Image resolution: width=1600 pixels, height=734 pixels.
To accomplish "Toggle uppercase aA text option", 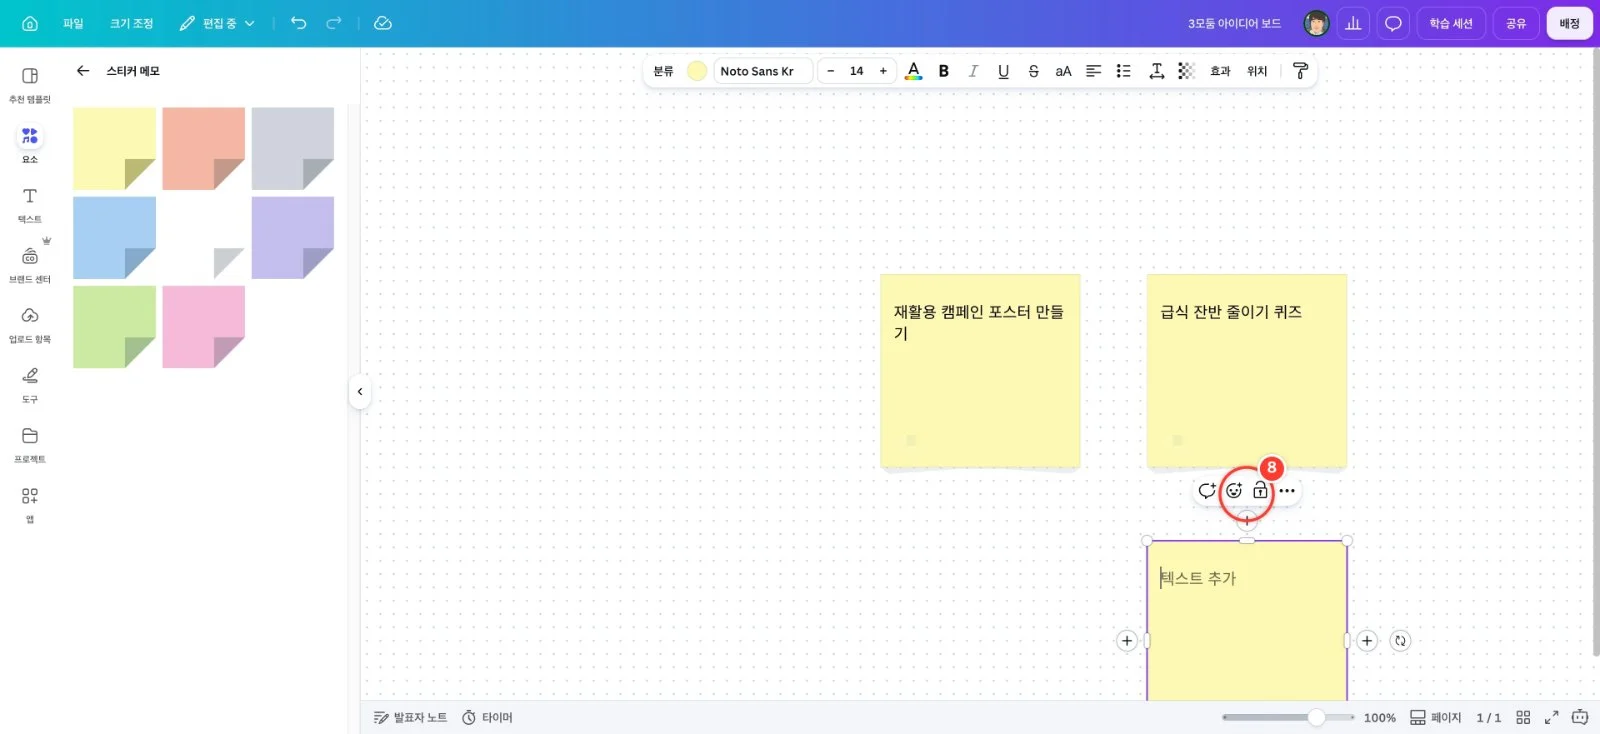I will pyautogui.click(x=1063, y=71).
